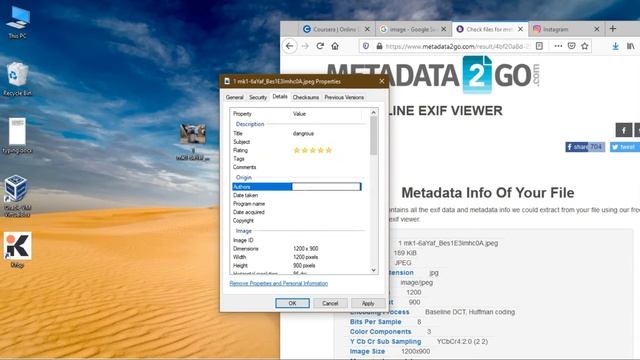This screenshot has height=360, width=640.
Task: Click the Facebook share 704 button
Action: (x=585, y=147)
